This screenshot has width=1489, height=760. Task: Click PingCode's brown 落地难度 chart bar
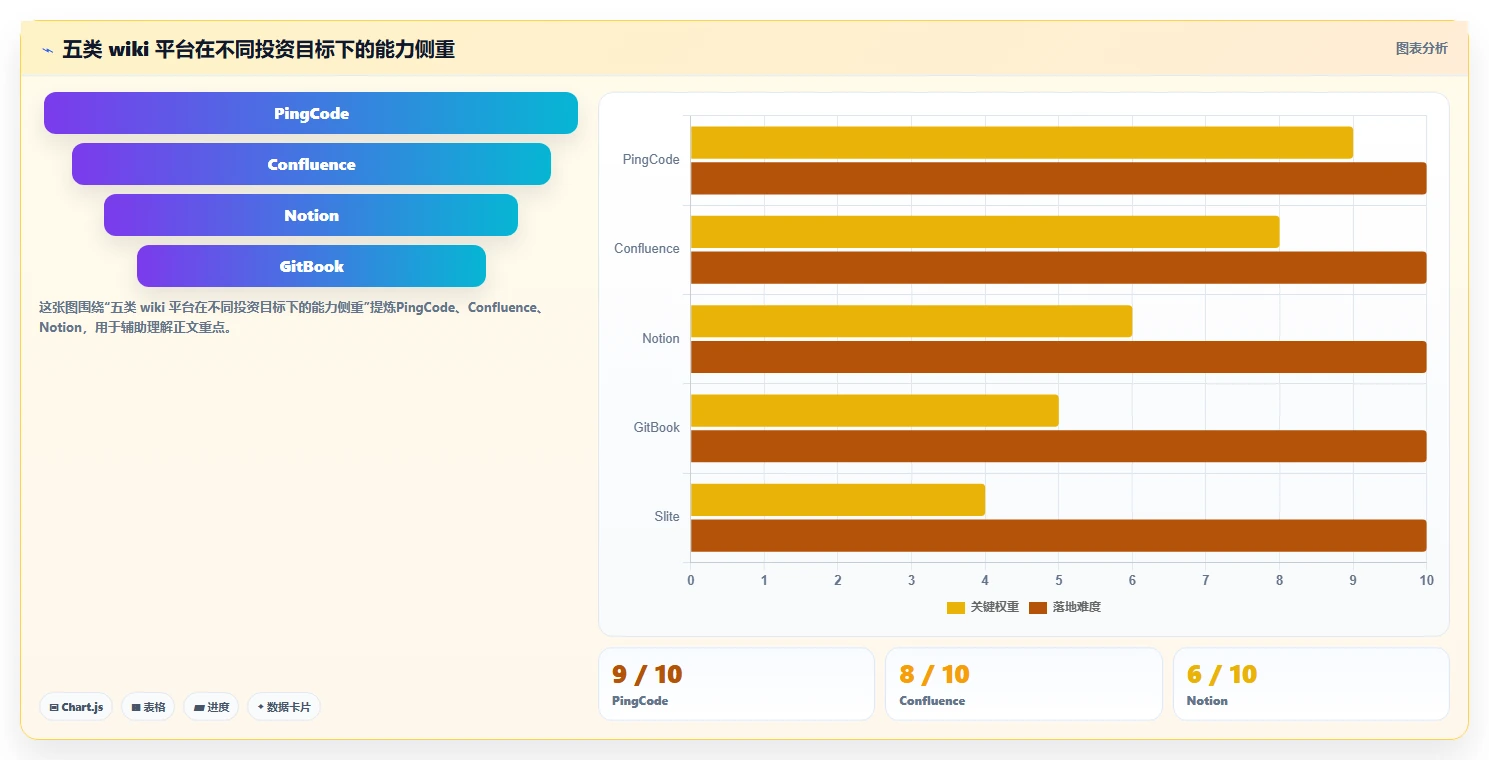coord(1058,178)
